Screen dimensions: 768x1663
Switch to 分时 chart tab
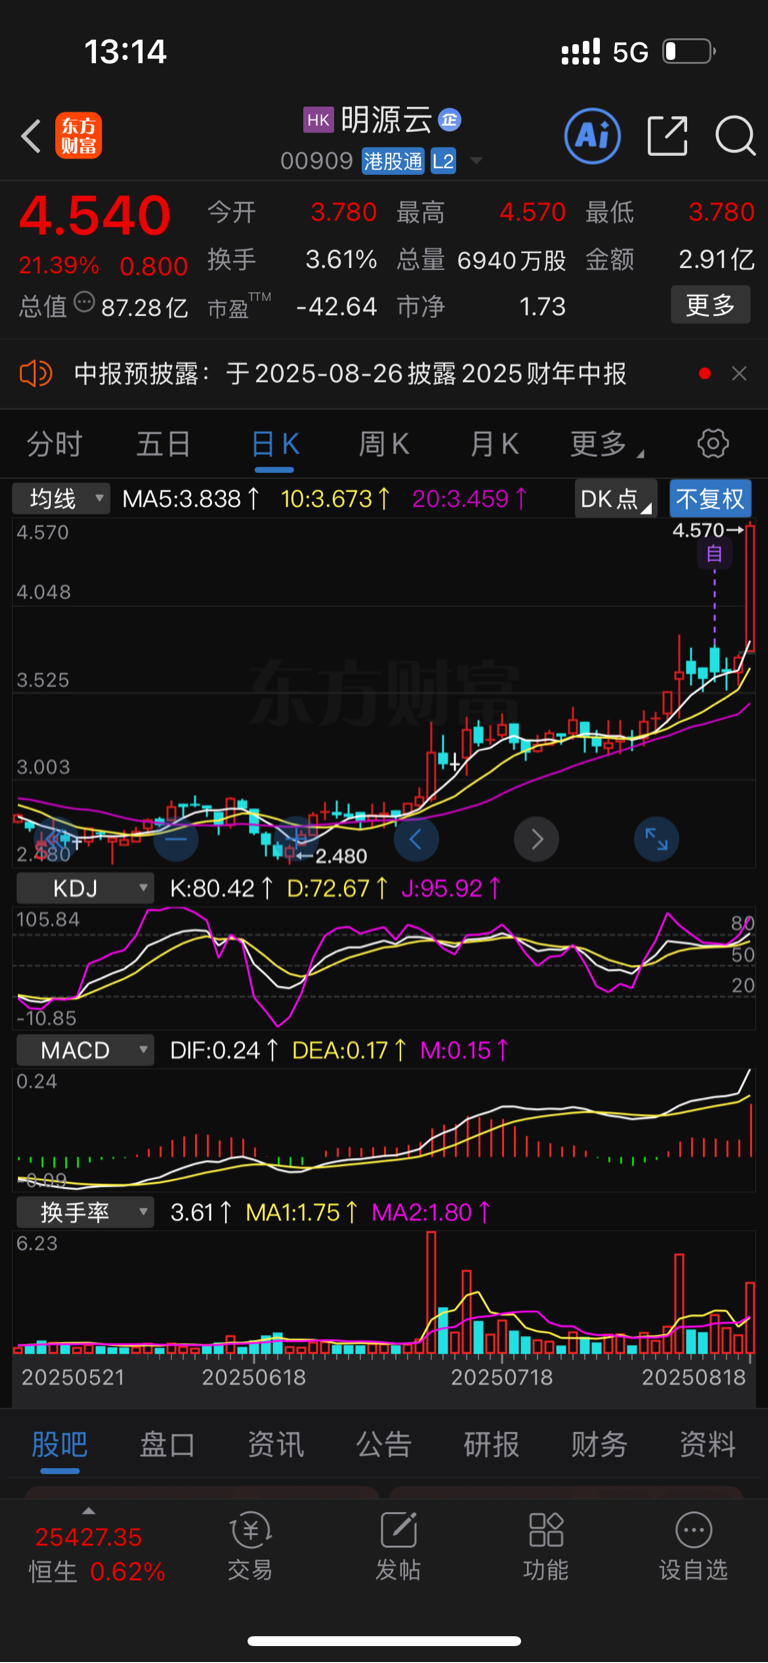[54, 444]
